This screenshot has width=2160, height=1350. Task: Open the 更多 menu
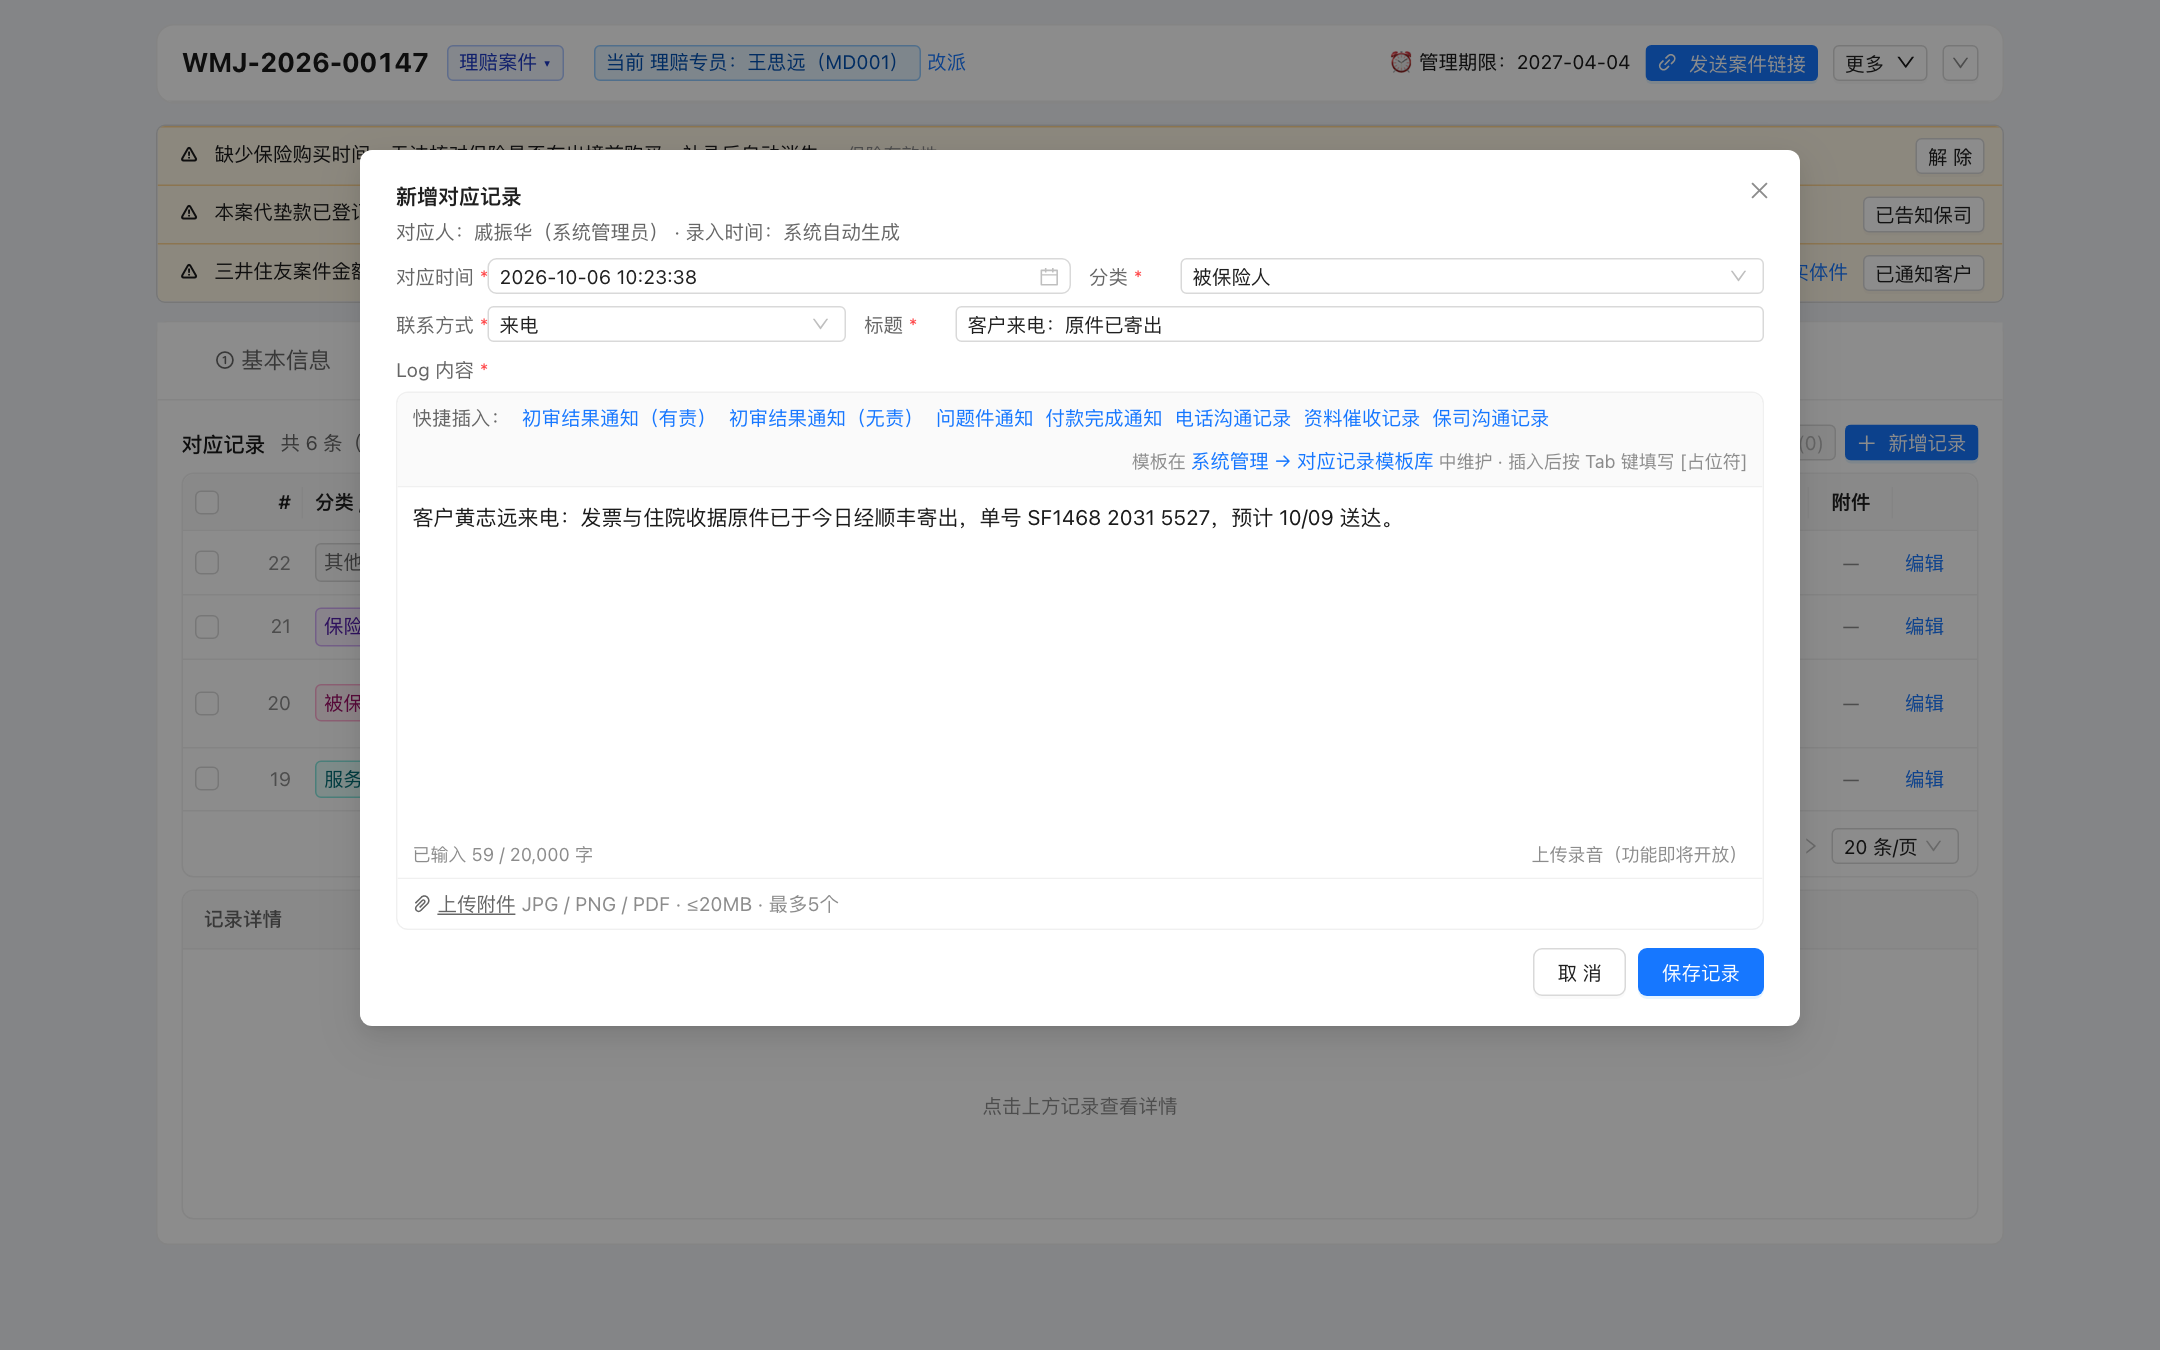[1879, 63]
